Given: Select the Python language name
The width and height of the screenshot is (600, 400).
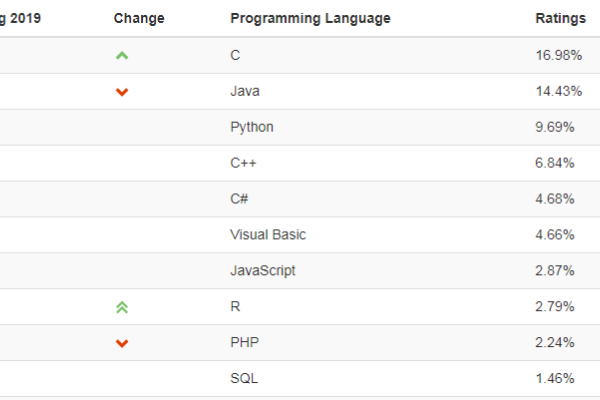Looking at the screenshot, I should (252, 127).
